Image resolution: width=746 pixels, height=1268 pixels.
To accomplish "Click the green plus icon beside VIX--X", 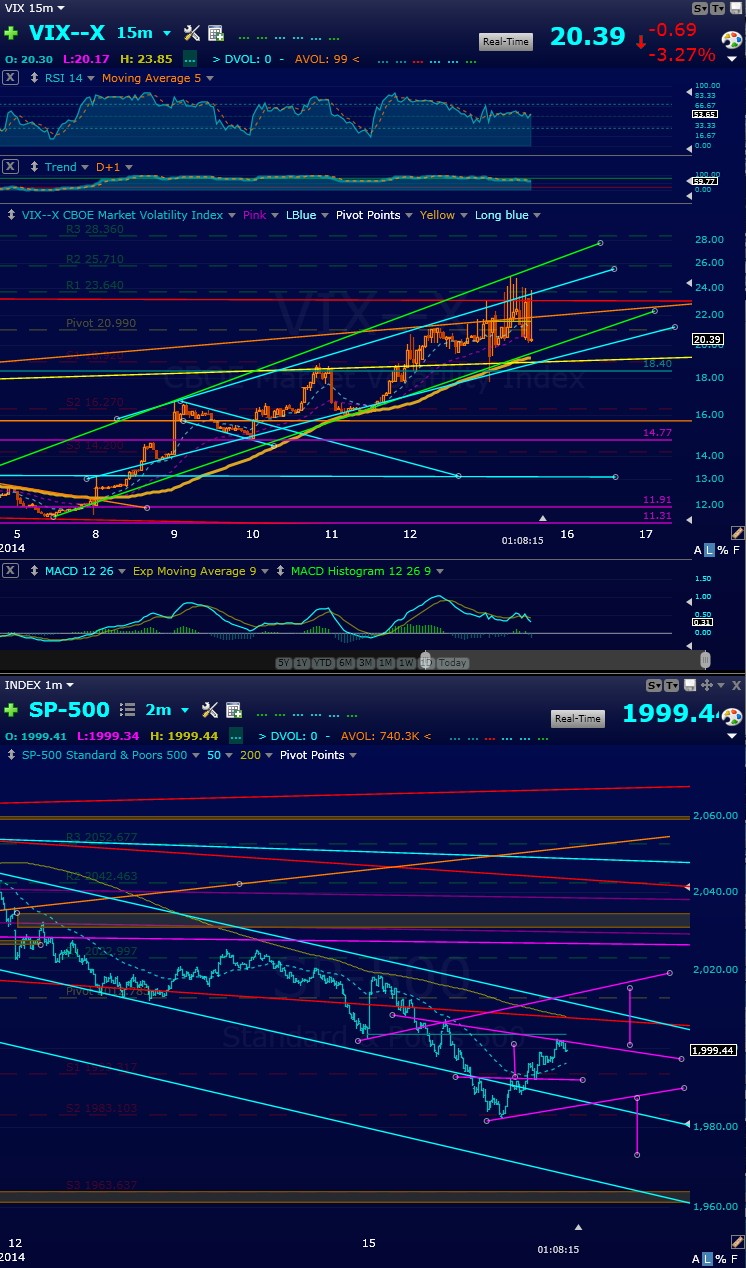I will point(11,34).
